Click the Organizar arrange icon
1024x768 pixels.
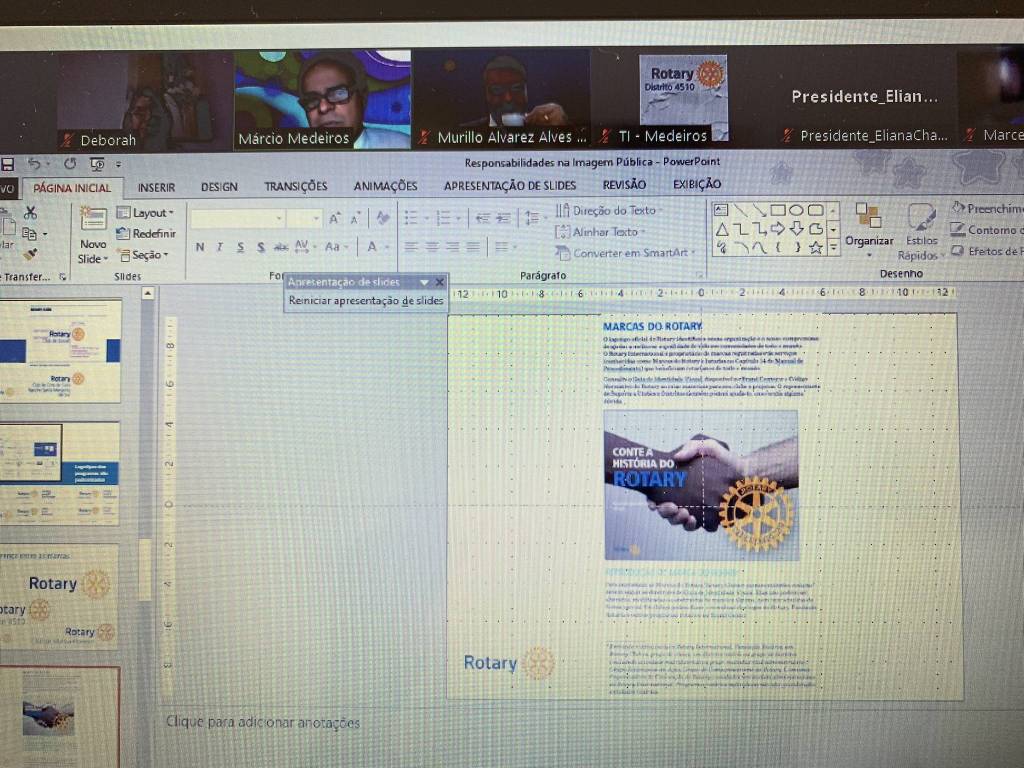(868, 217)
